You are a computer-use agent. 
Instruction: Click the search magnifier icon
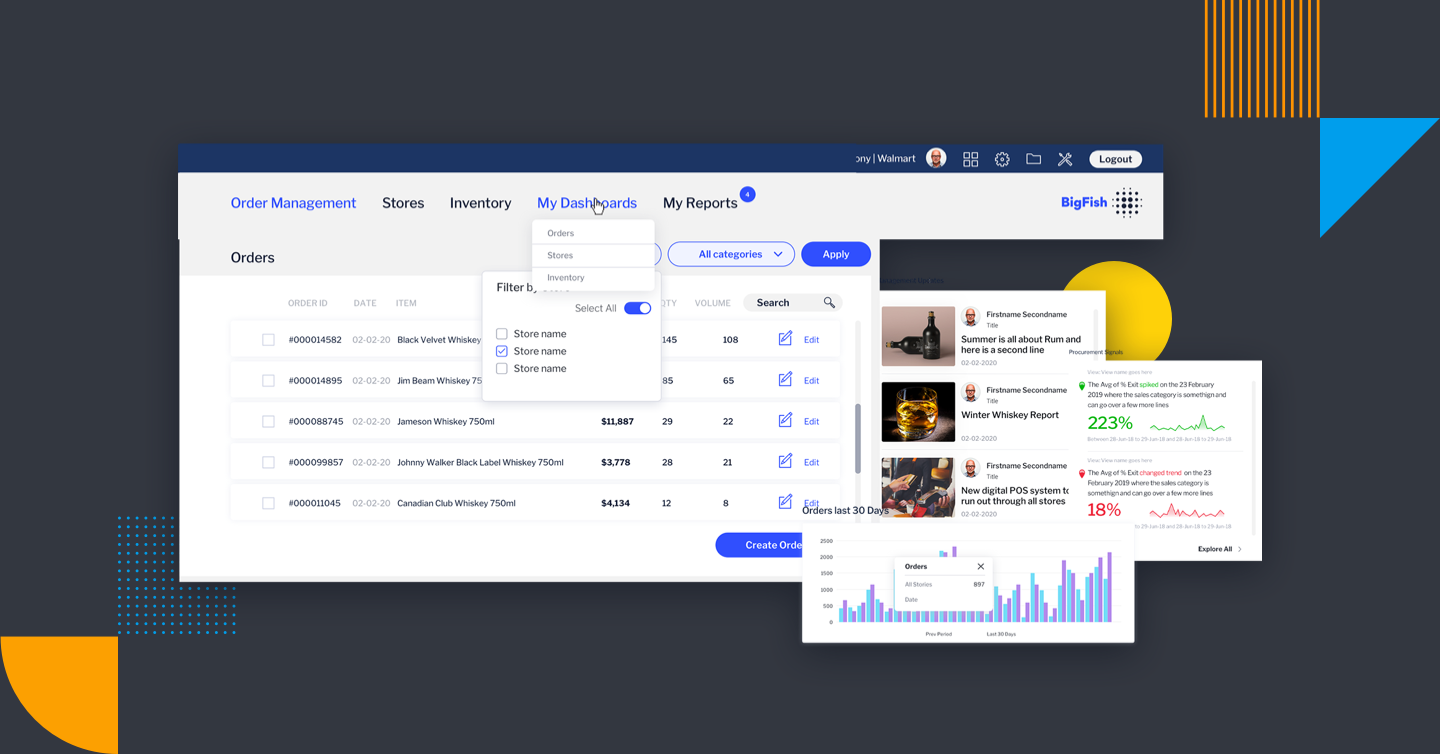(x=829, y=303)
